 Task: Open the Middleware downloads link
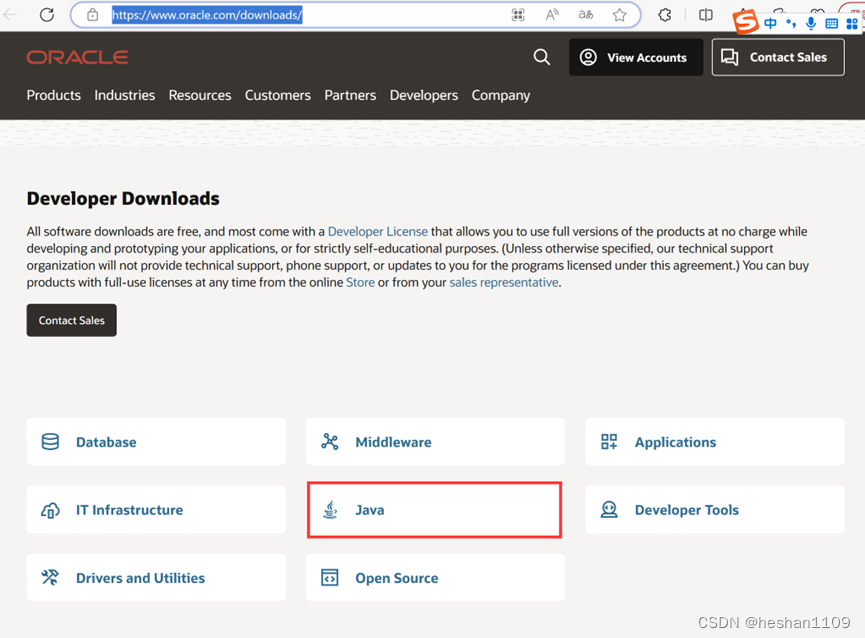click(393, 442)
